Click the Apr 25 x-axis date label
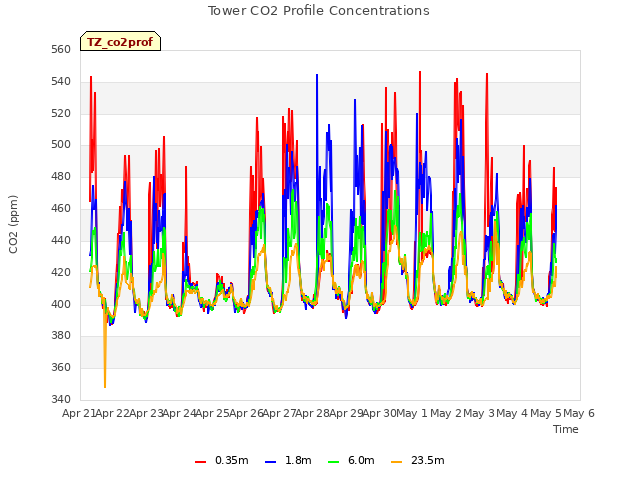The height and width of the screenshot is (480, 640). coord(213,414)
